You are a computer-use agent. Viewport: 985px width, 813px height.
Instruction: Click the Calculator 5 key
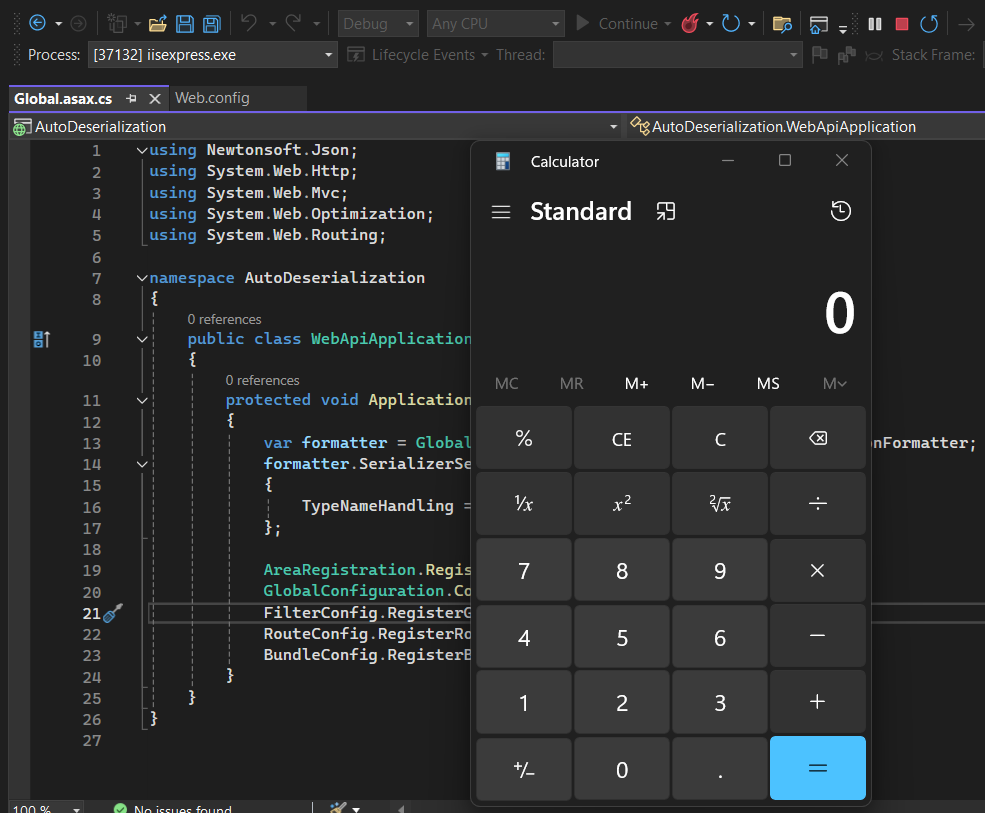tap(622, 636)
